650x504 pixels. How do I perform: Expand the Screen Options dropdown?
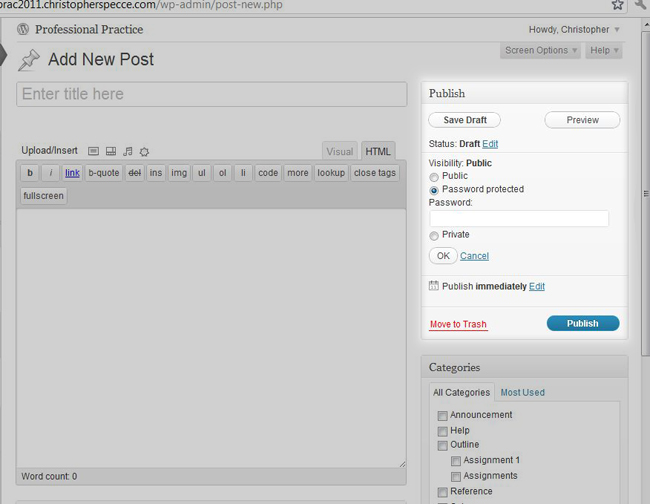(x=540, y=51)
